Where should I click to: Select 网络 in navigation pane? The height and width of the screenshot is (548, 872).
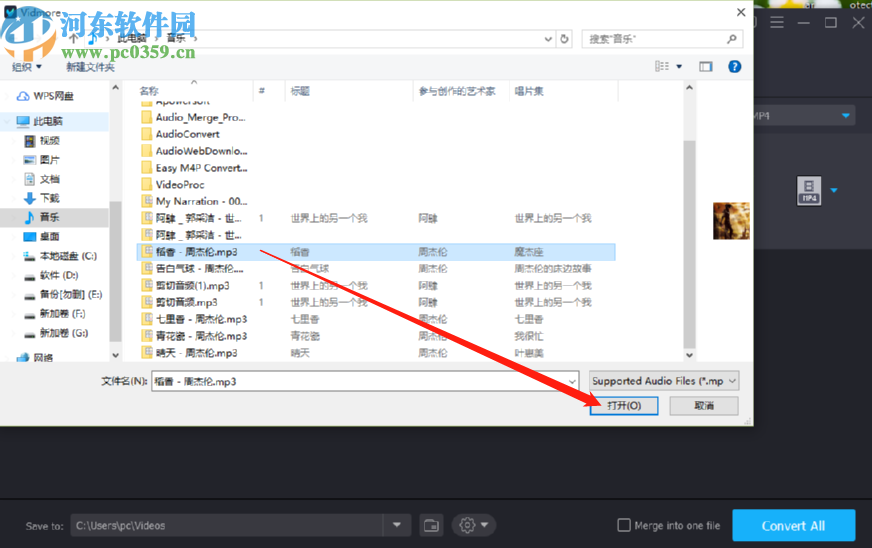pyautogui.click(x=43, y=358)
